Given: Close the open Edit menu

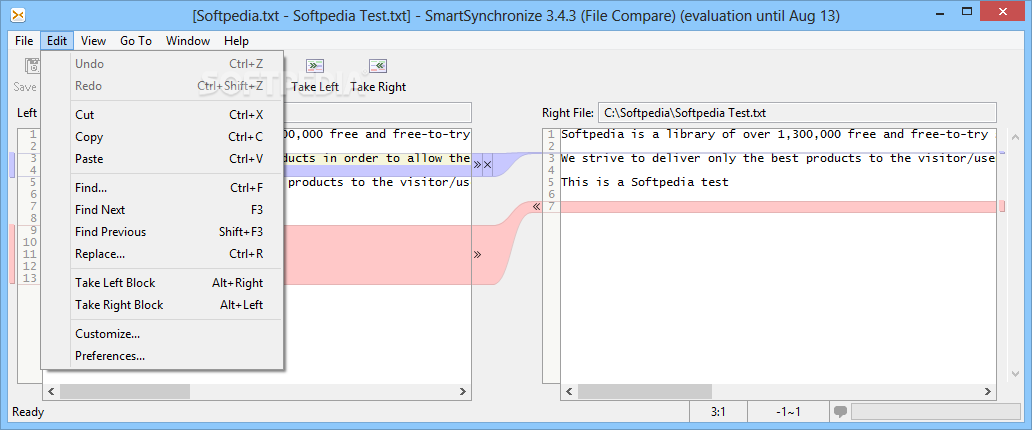Looking at the screenshot, I should 57,41.
